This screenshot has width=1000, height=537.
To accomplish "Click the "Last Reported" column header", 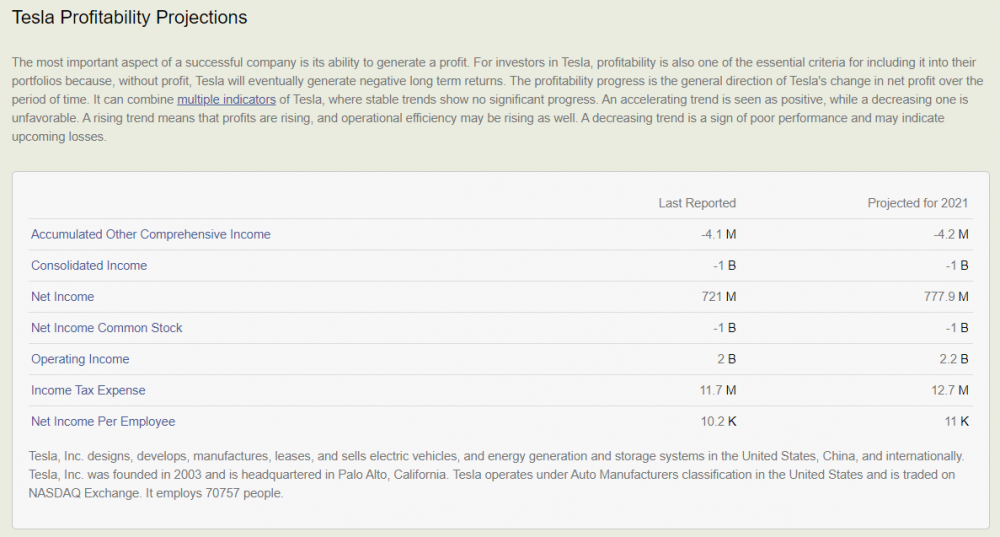I will [697, 203].
